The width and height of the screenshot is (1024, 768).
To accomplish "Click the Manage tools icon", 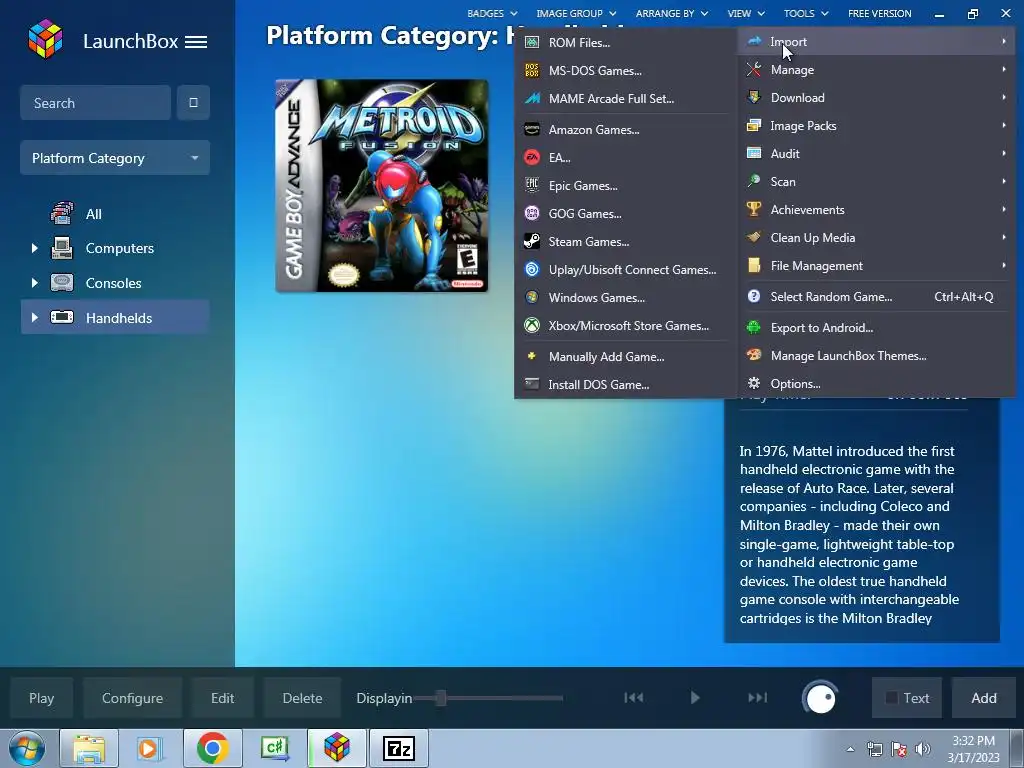I will (754, 70).
